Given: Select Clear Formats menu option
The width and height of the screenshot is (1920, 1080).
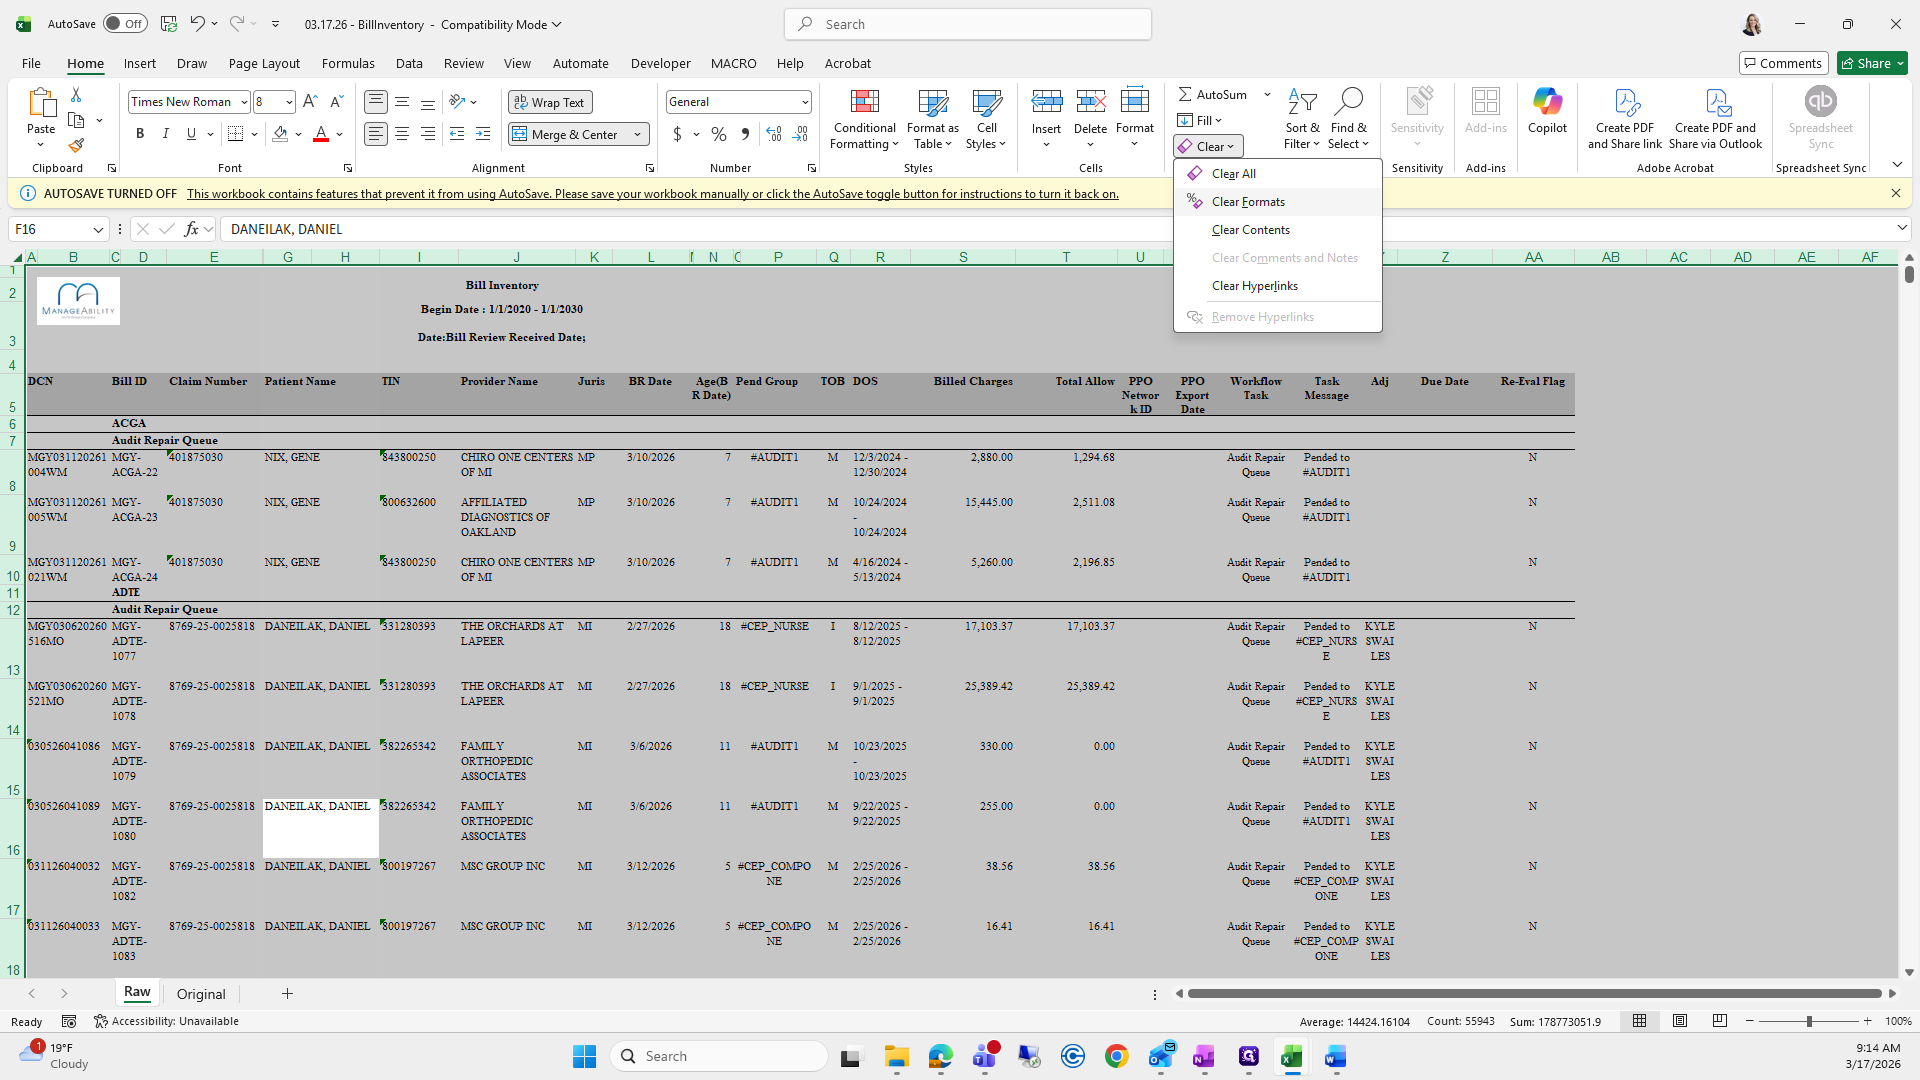Looking at the screenshot, I should 1248,202.
